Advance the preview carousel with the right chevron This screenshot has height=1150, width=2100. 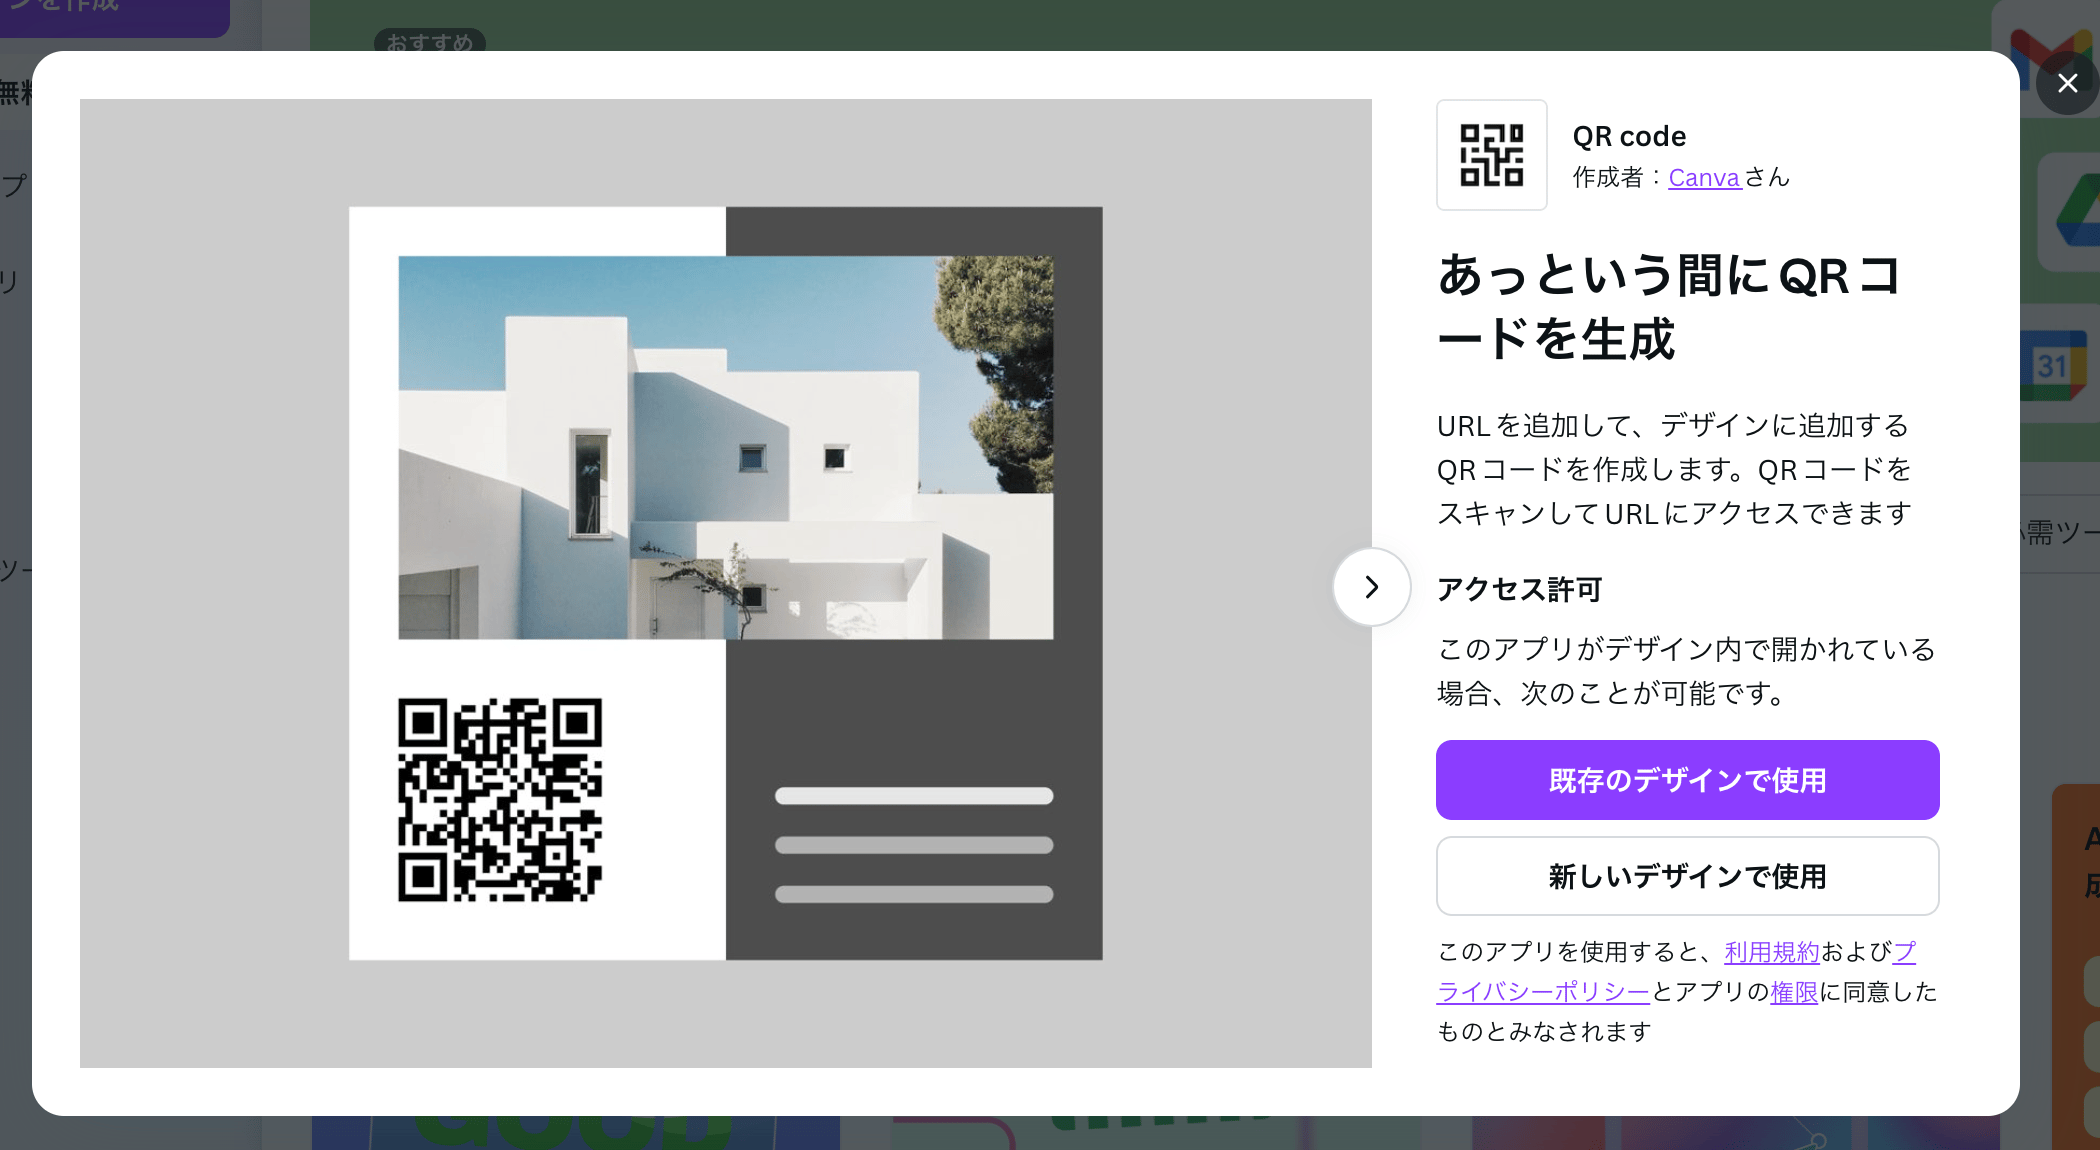1371,587
